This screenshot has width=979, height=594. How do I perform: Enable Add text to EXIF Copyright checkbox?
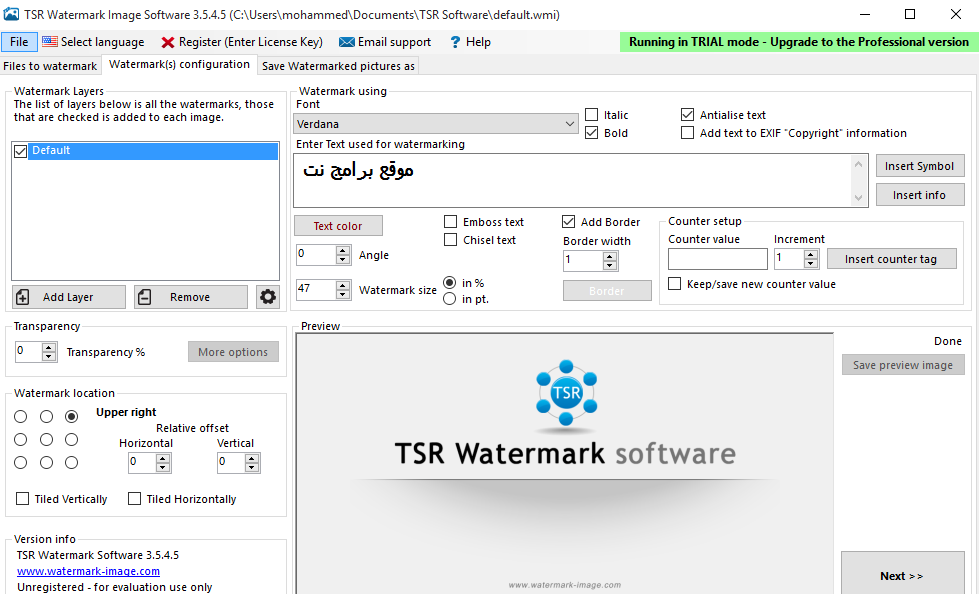pos(687,132)
